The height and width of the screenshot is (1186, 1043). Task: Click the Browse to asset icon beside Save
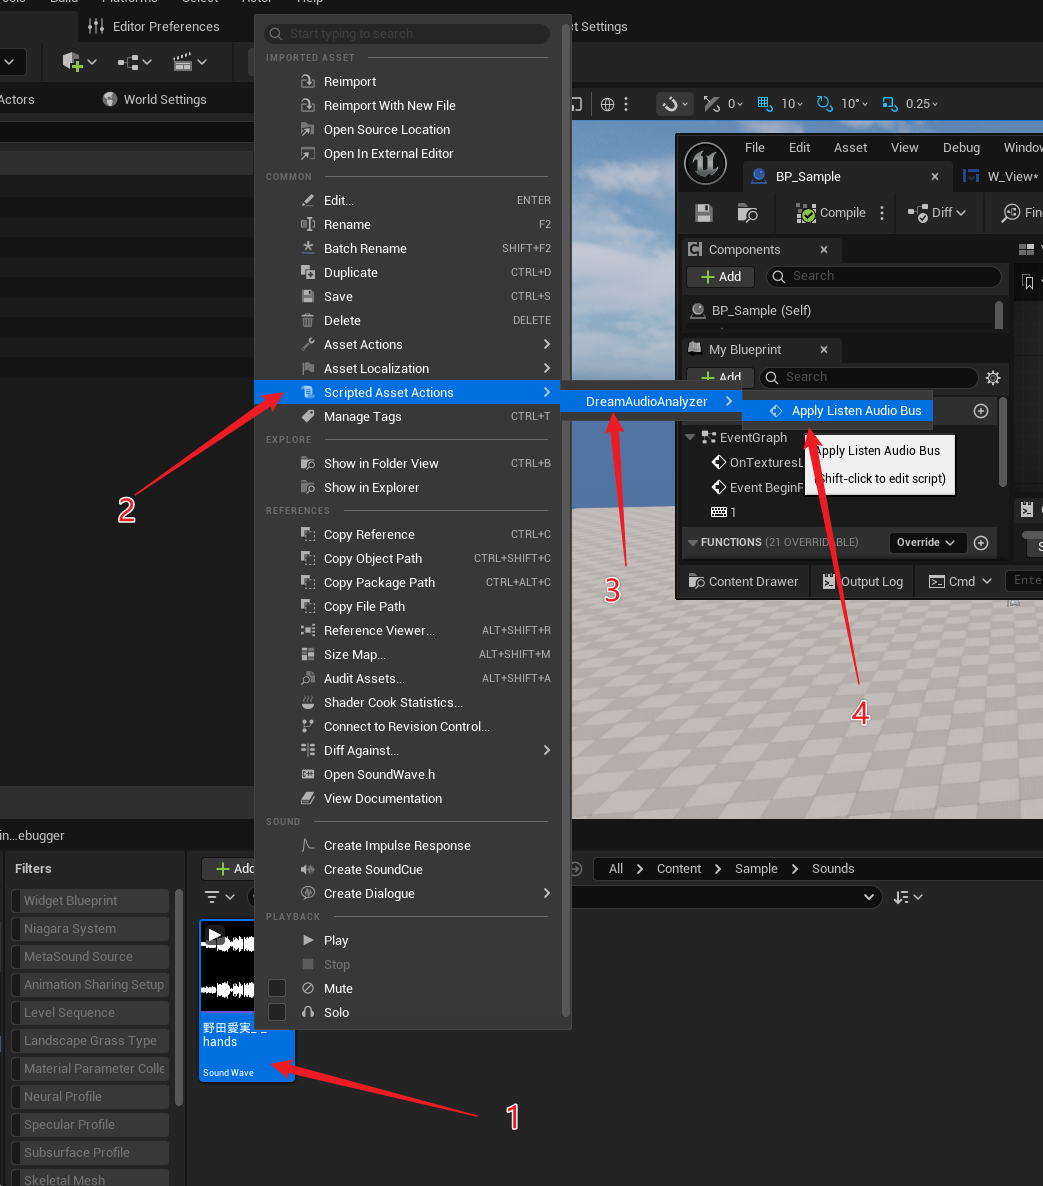point(747,213)
